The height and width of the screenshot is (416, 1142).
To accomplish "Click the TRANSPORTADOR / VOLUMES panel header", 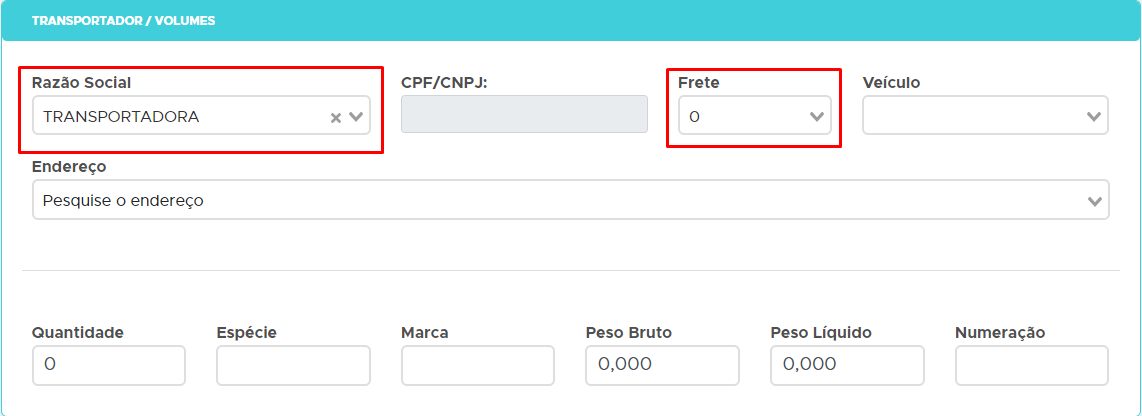I will tap(124, 20).
